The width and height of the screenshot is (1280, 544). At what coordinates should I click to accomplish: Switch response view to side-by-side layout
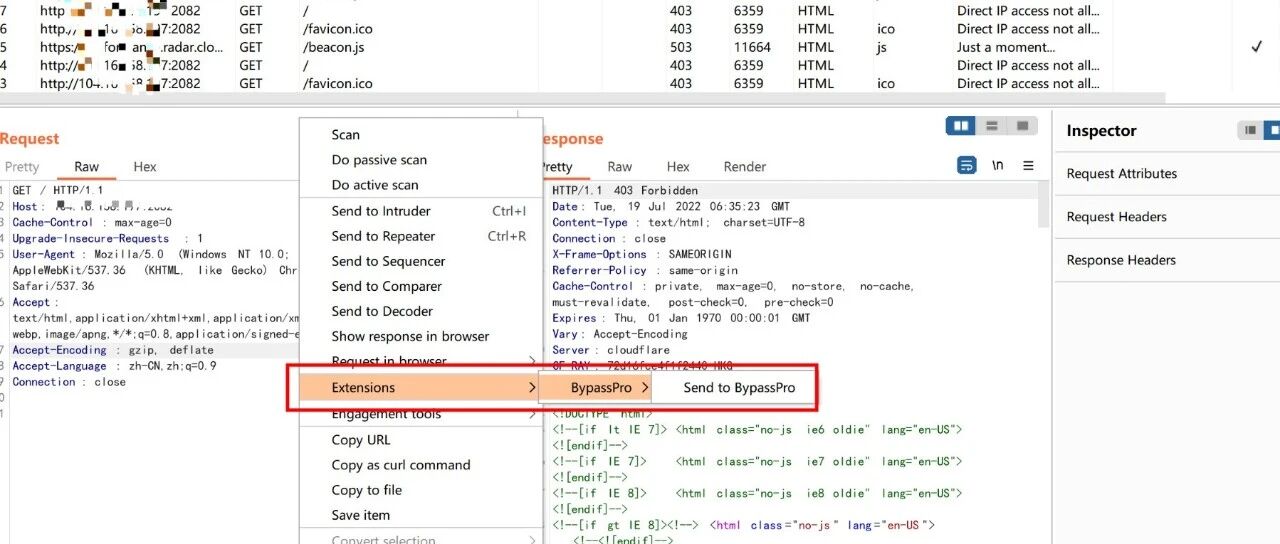tap(961, 126)
